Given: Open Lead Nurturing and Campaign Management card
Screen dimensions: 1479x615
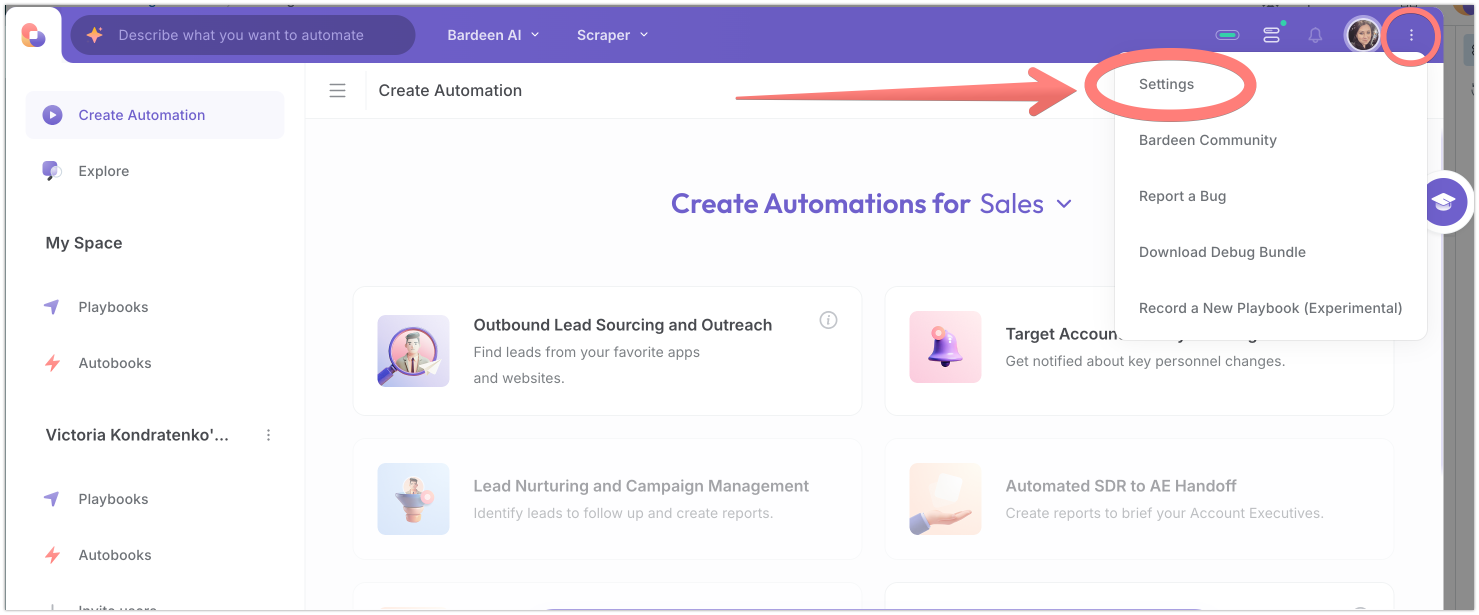Looking at the screenshot, I should pyautogui.click(x=607, y=499).
